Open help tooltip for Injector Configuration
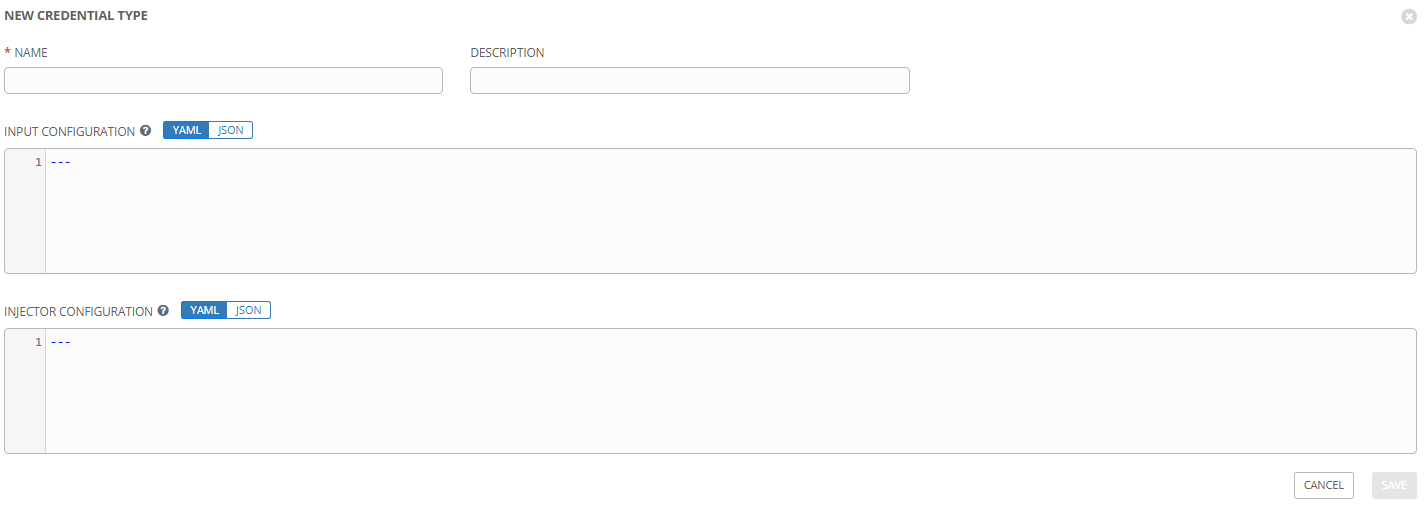1424x509 pixels. click(x=164, y=311)
